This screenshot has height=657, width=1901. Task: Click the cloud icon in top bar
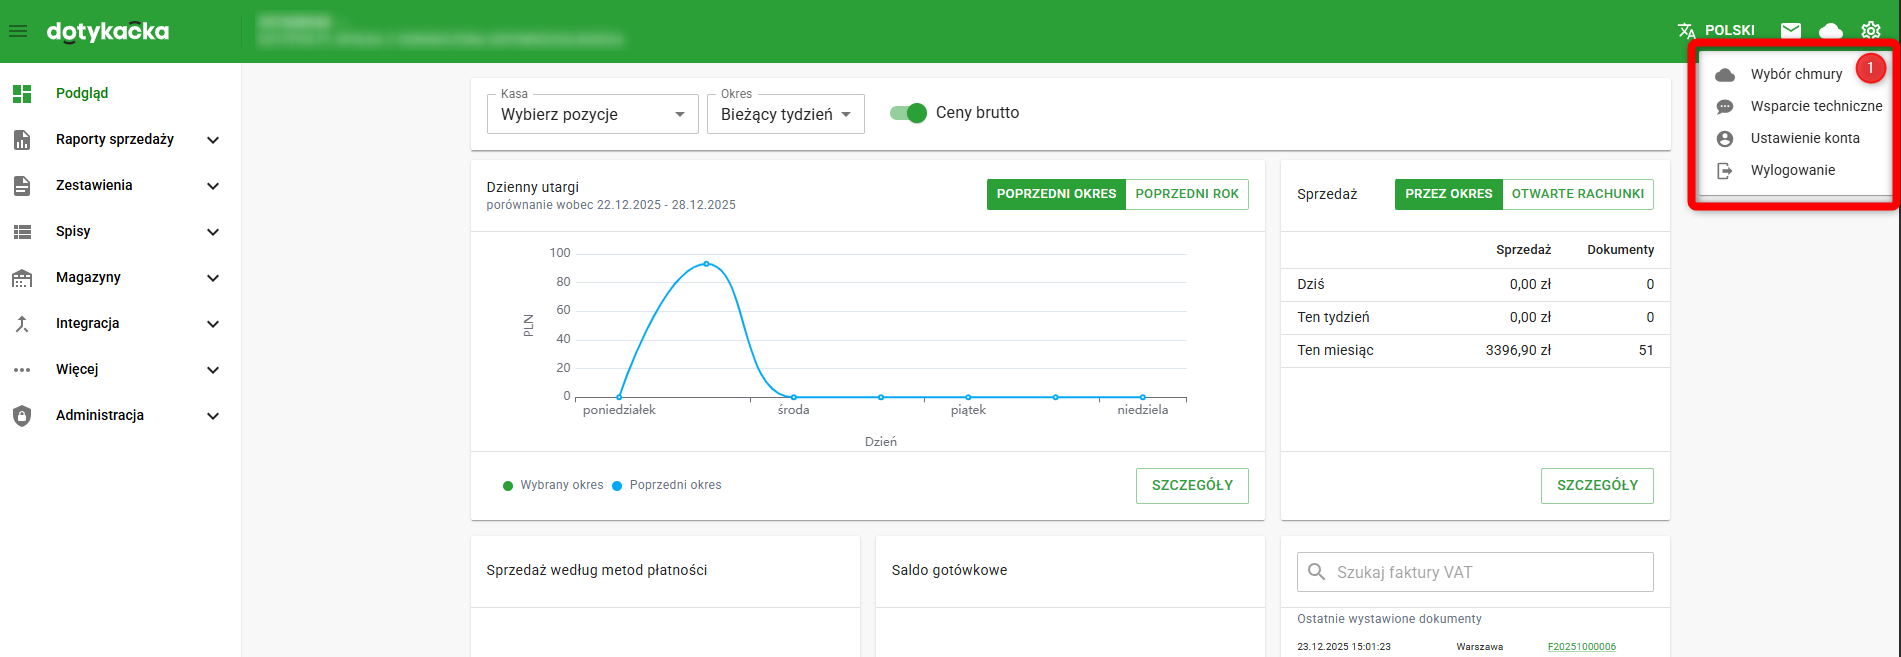(x=1830, y=31)
